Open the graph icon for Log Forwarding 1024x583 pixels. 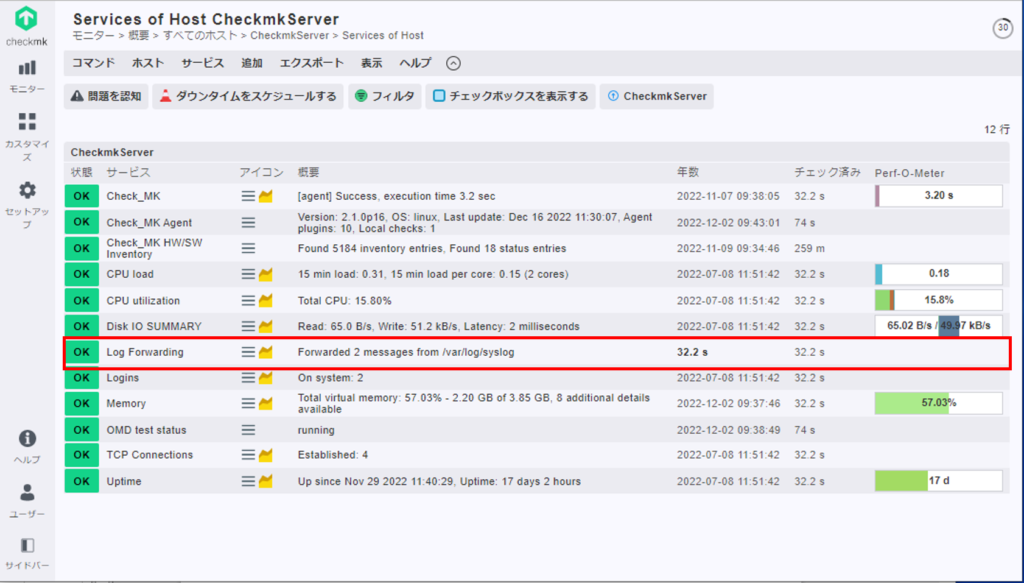click(266, 352)
